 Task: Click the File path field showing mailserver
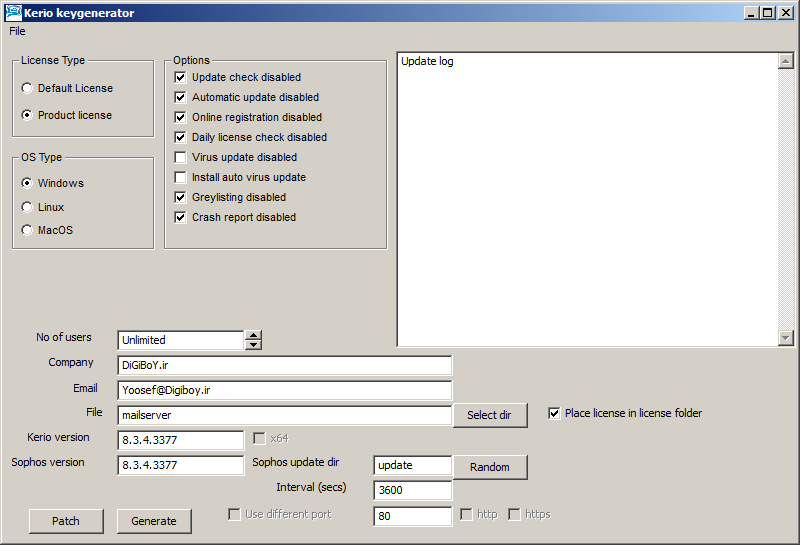[285, 415]
